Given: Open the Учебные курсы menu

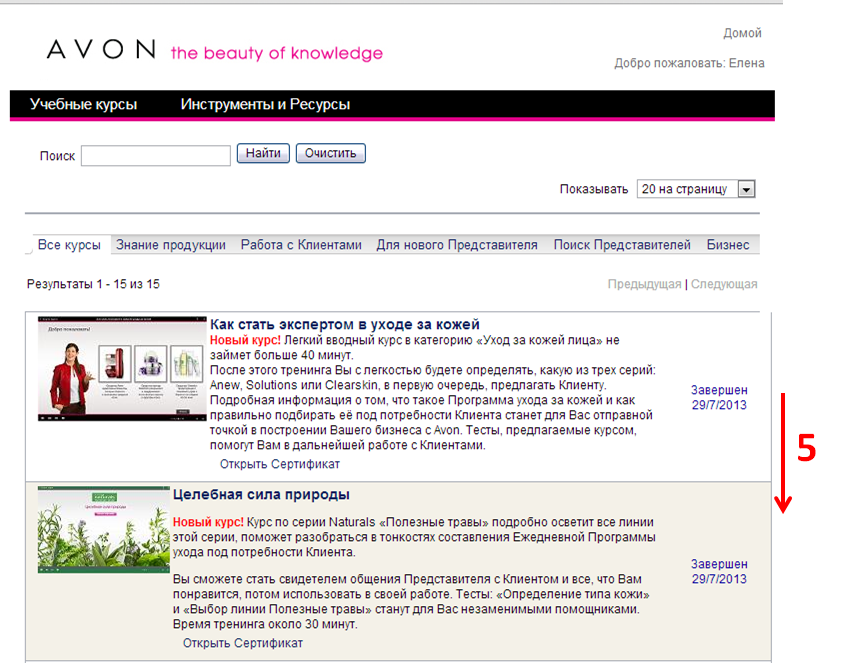Looking at the screenshot, I should [x=83, y=104].
